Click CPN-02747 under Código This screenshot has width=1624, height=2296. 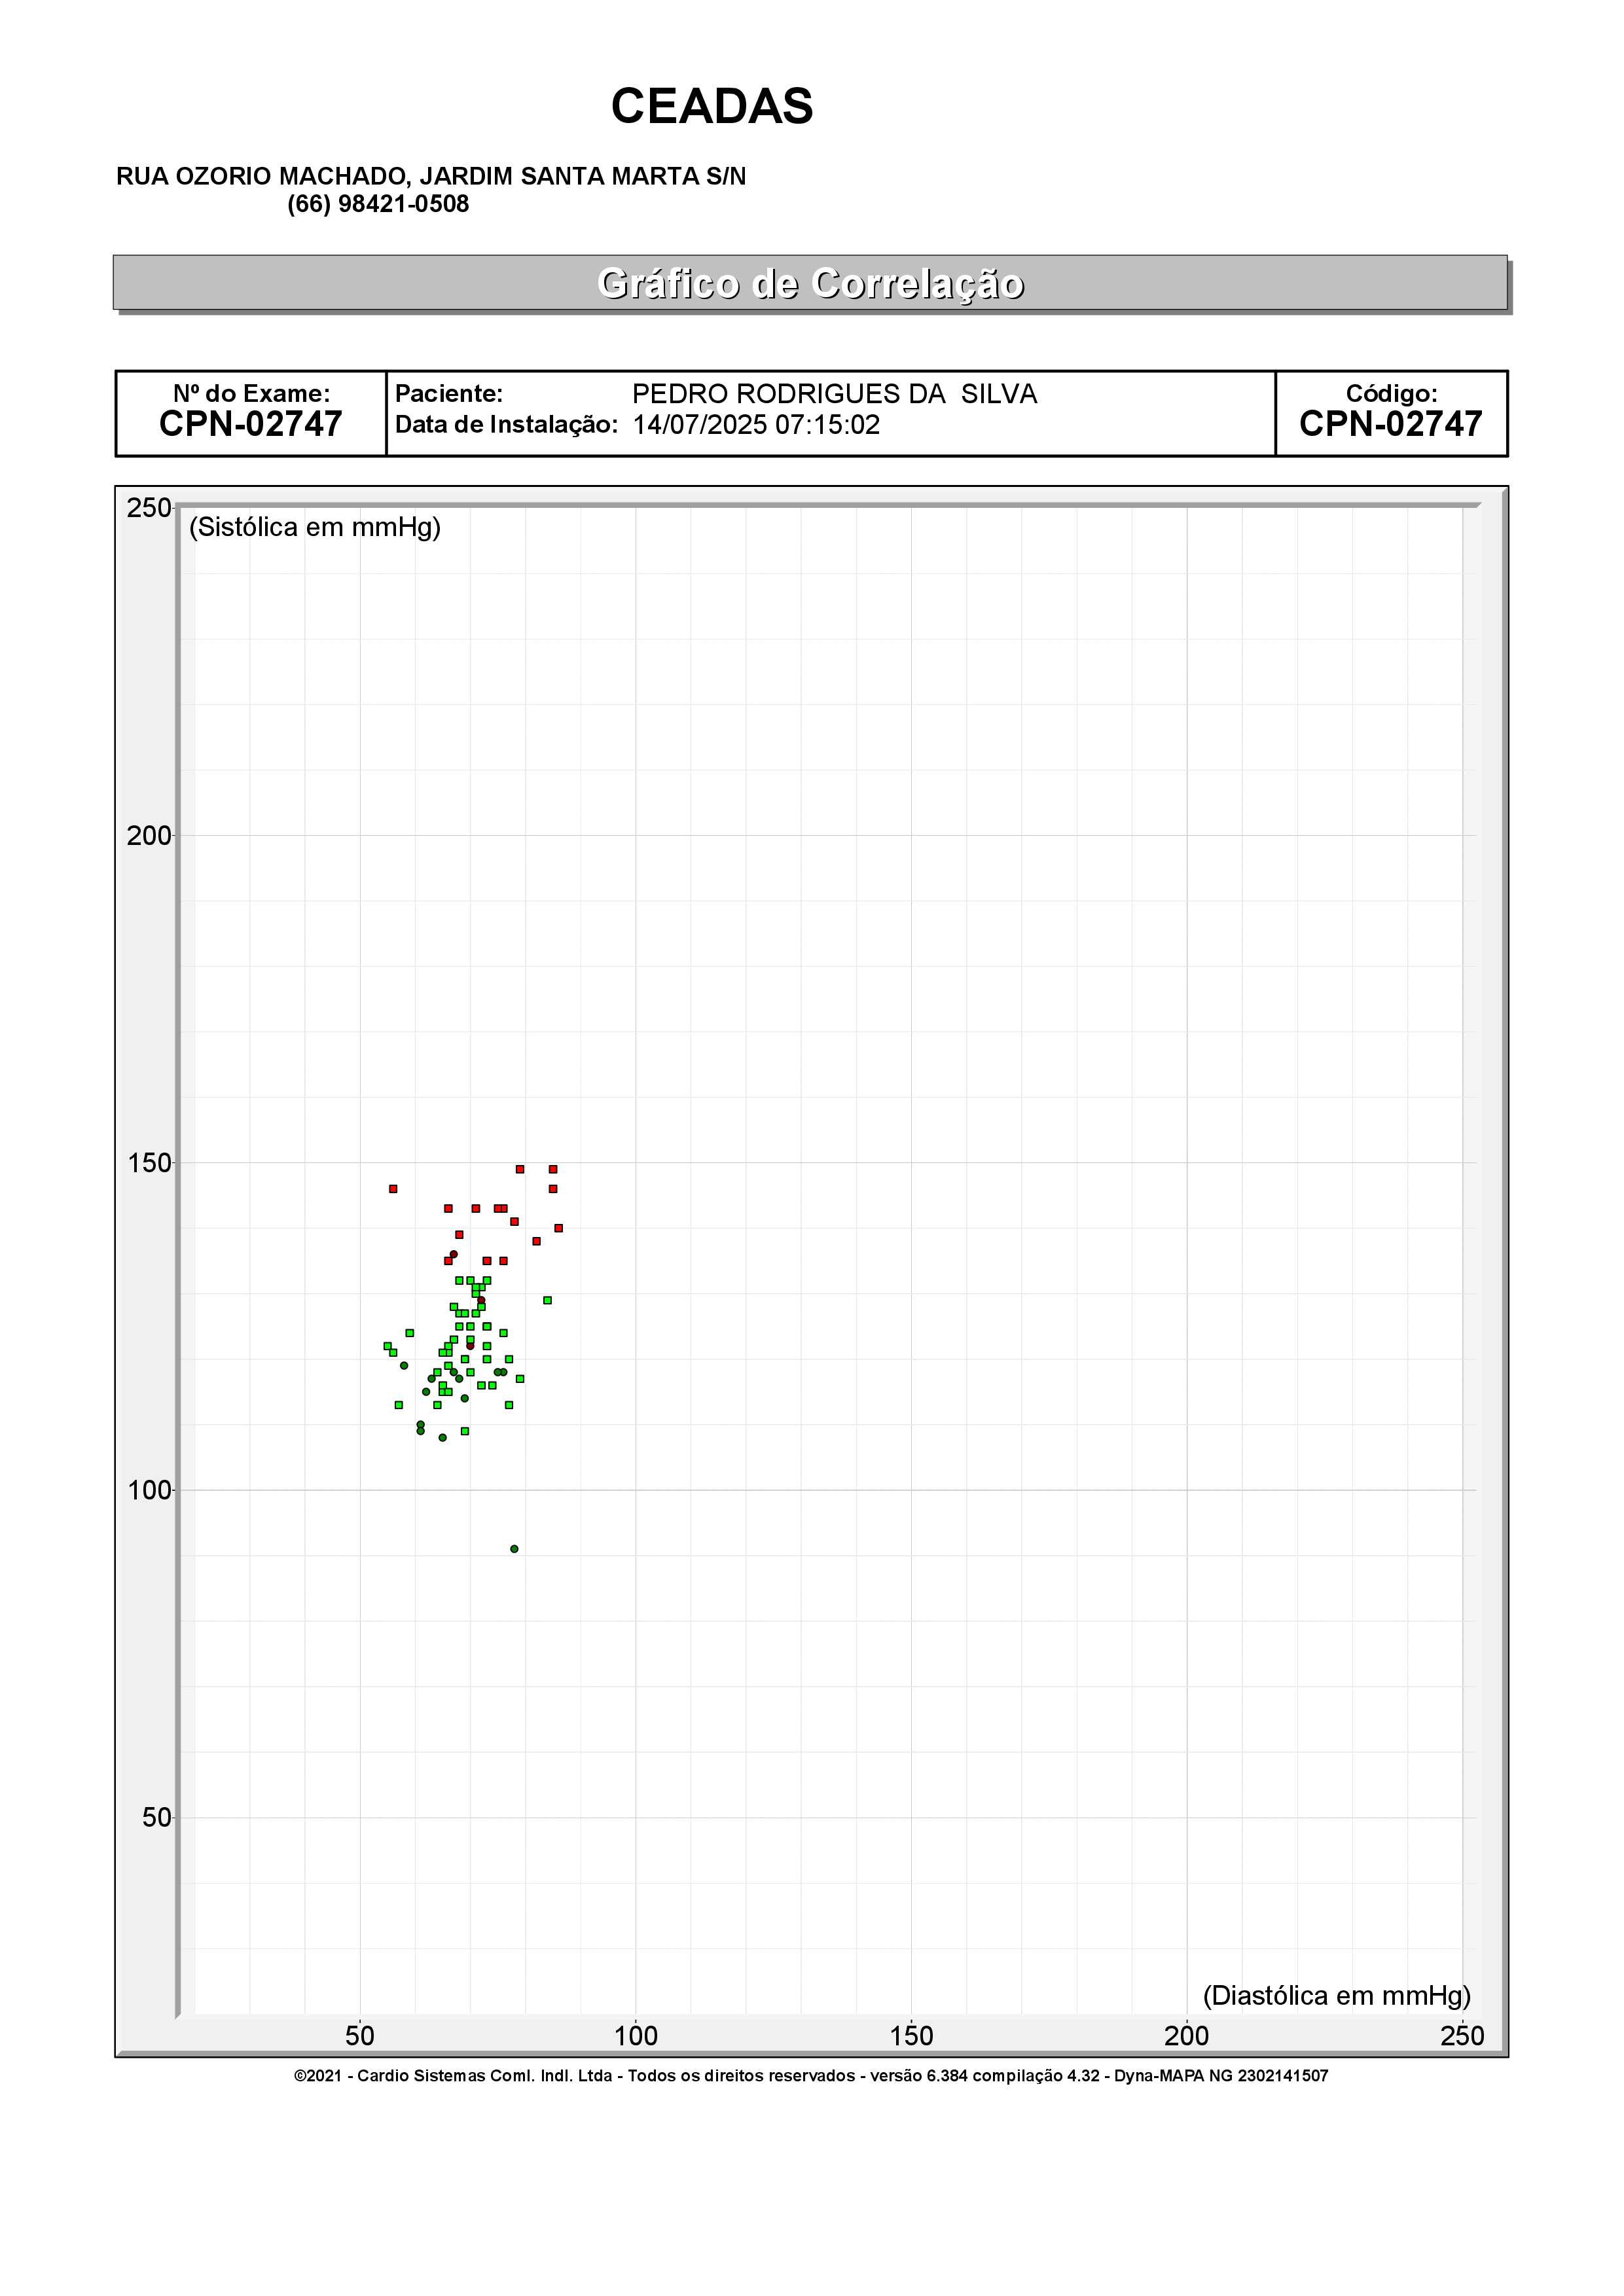1391,424
